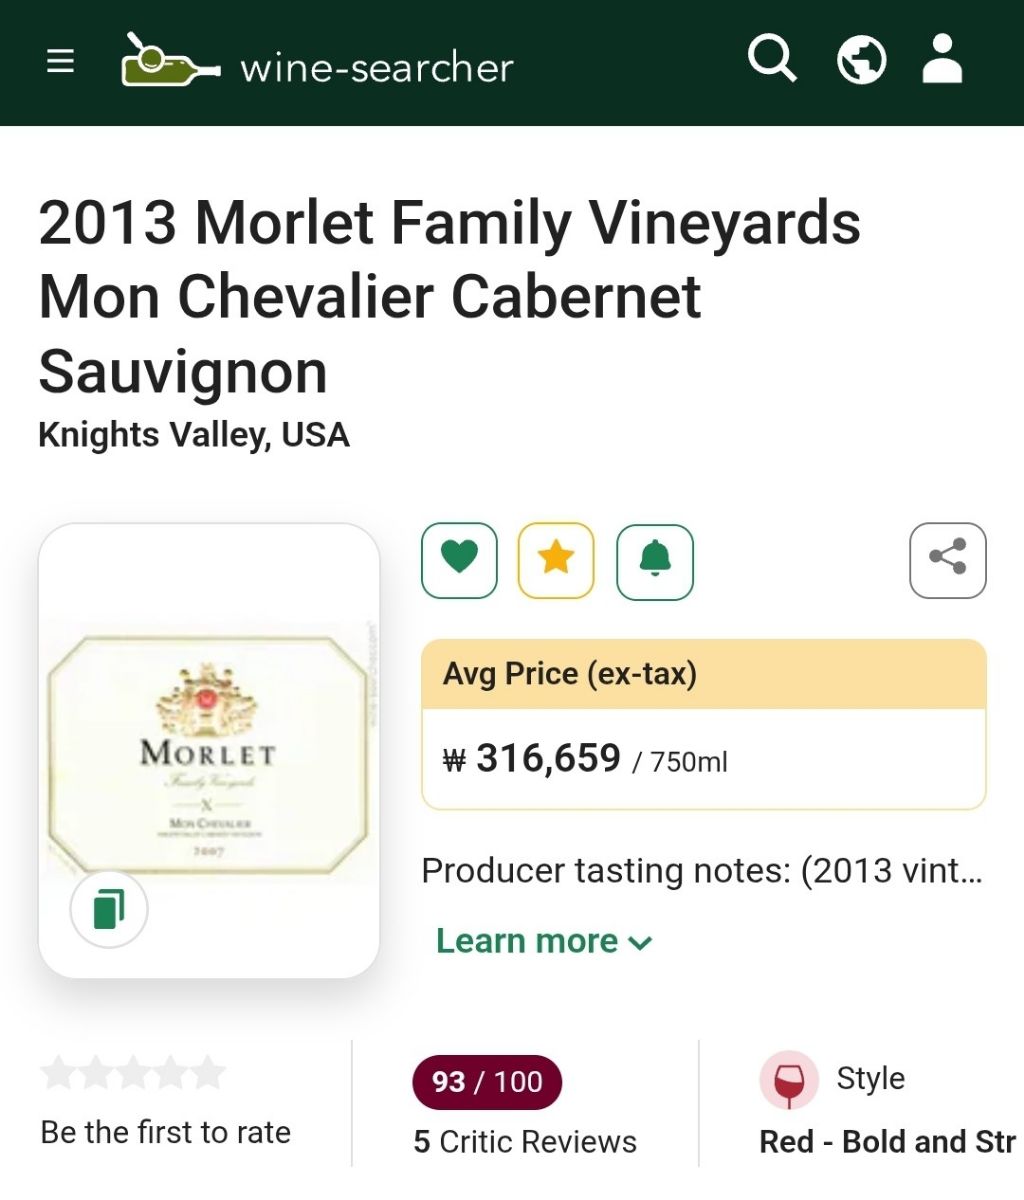
Task: Expand Learn more tasting notes
Action: (527, 941)
